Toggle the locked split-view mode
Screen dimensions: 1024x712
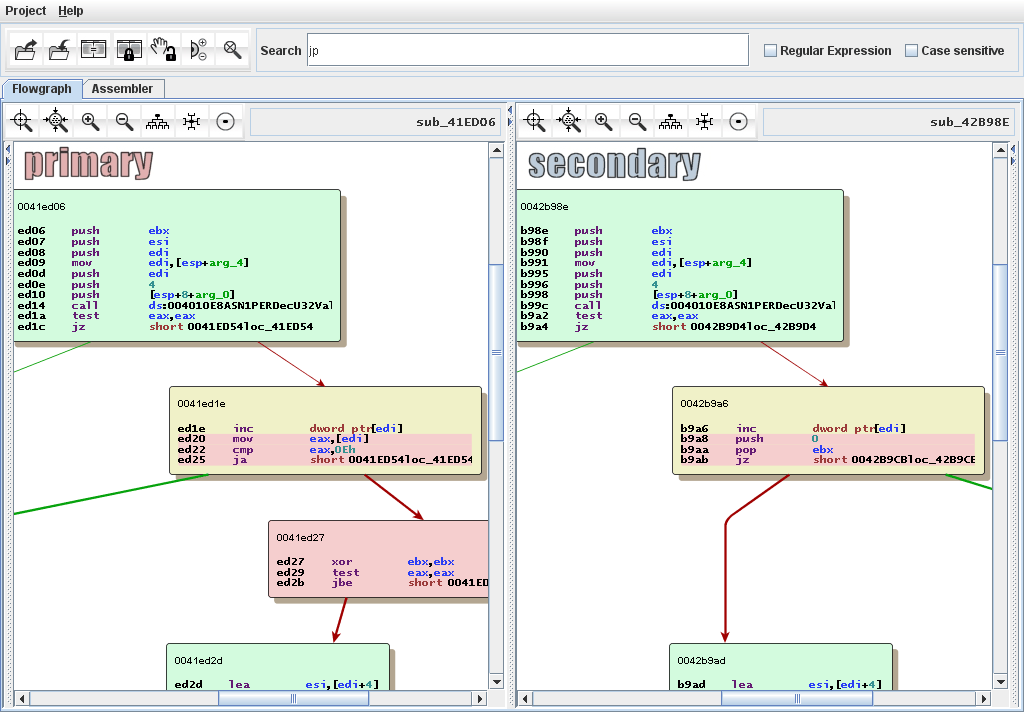[x=127, y=49]
